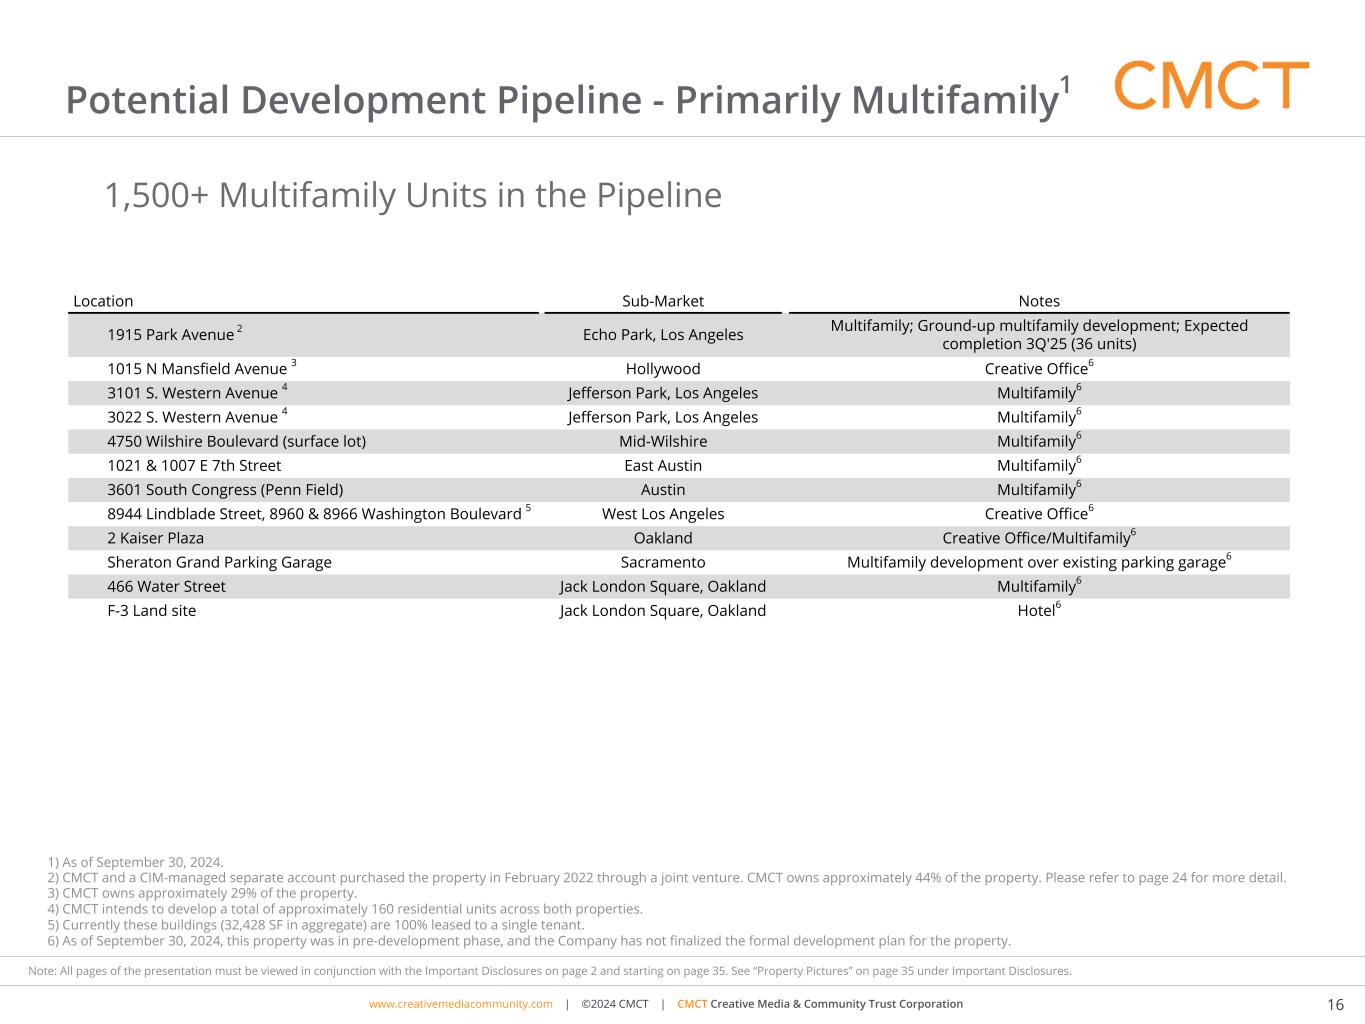Click the orange CMCT logo
Viewport: 1365px width, 1024px height.
pos(1210,86)
